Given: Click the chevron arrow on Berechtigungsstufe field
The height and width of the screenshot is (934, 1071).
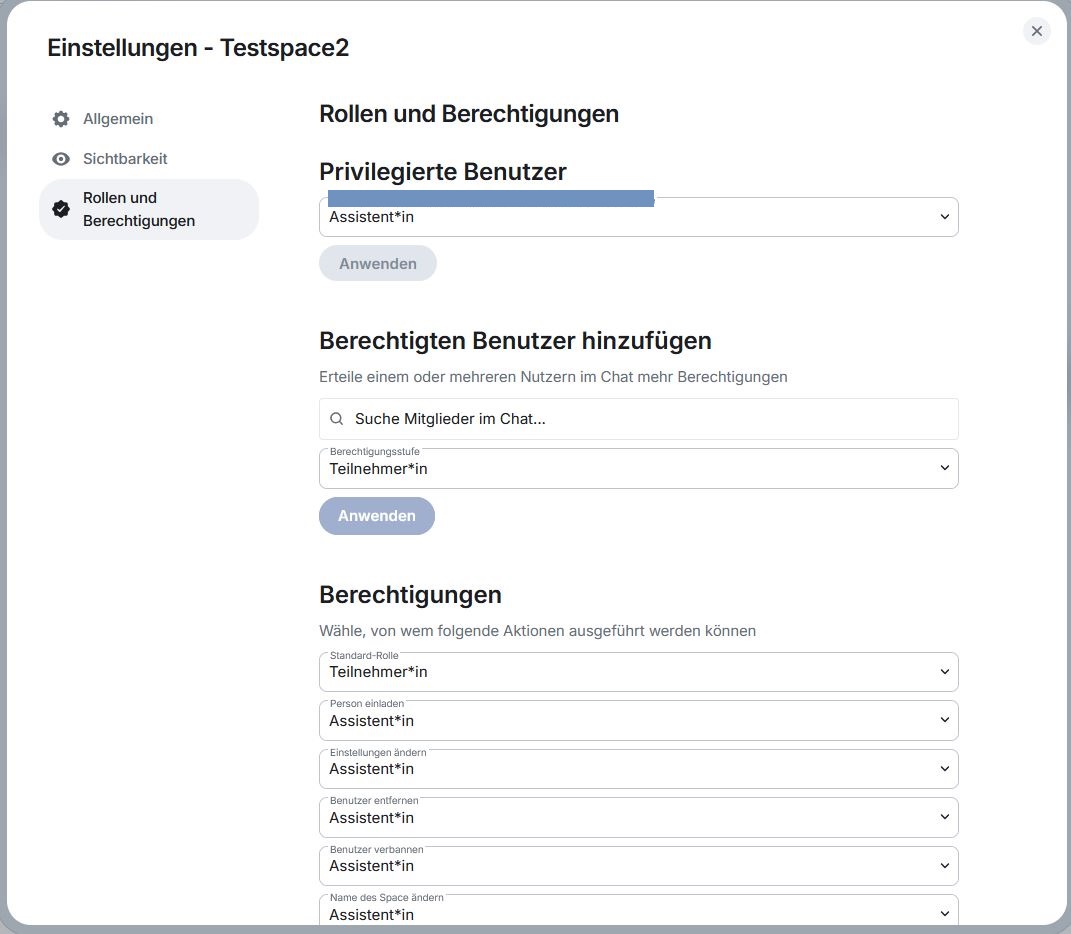Looking at the screenshot, I should click(944, 469).
